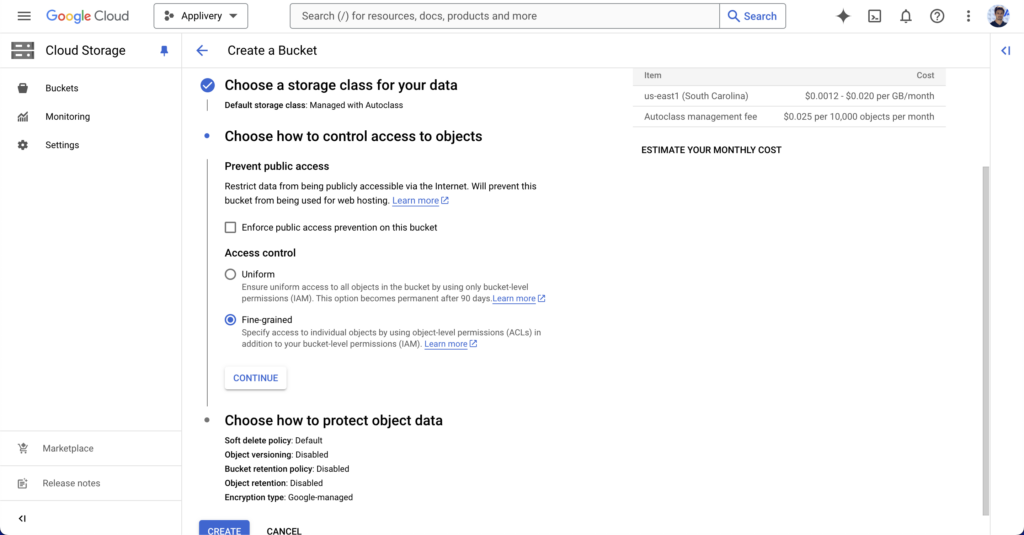Viewport: 1024px width, 535px height.
Task: Open the Applivery project selector dropdown
Action: (x=200, y=16)
